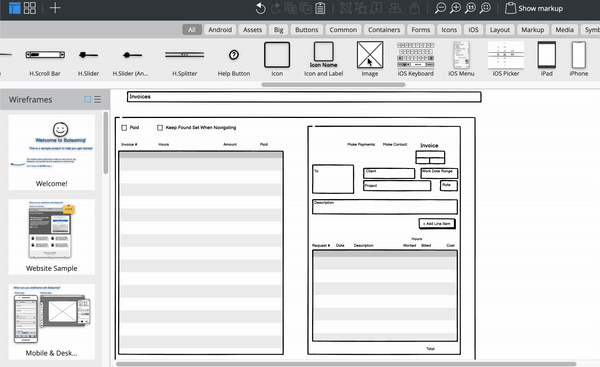
Task: Pick the Image control
Action: click(x=370, y=59)
